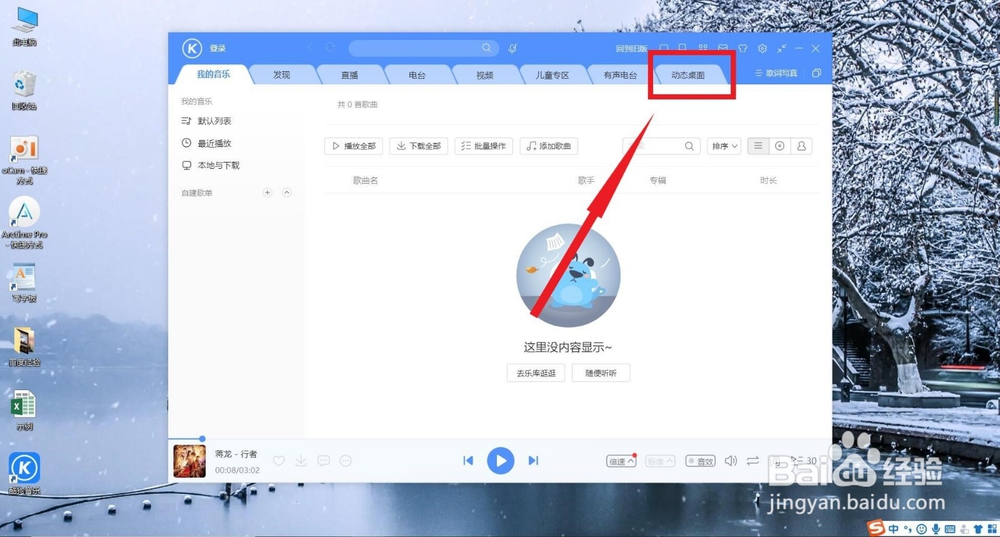Skip to the previous track
This screenshot has height=537, width=1000.
tap(468, 460)
